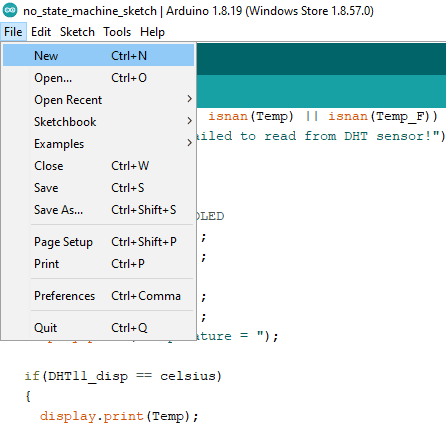Click the if(DHT11_disp == celsius) code line
The height and width of the screenshot is (426, 446).
tap(123, 376)
